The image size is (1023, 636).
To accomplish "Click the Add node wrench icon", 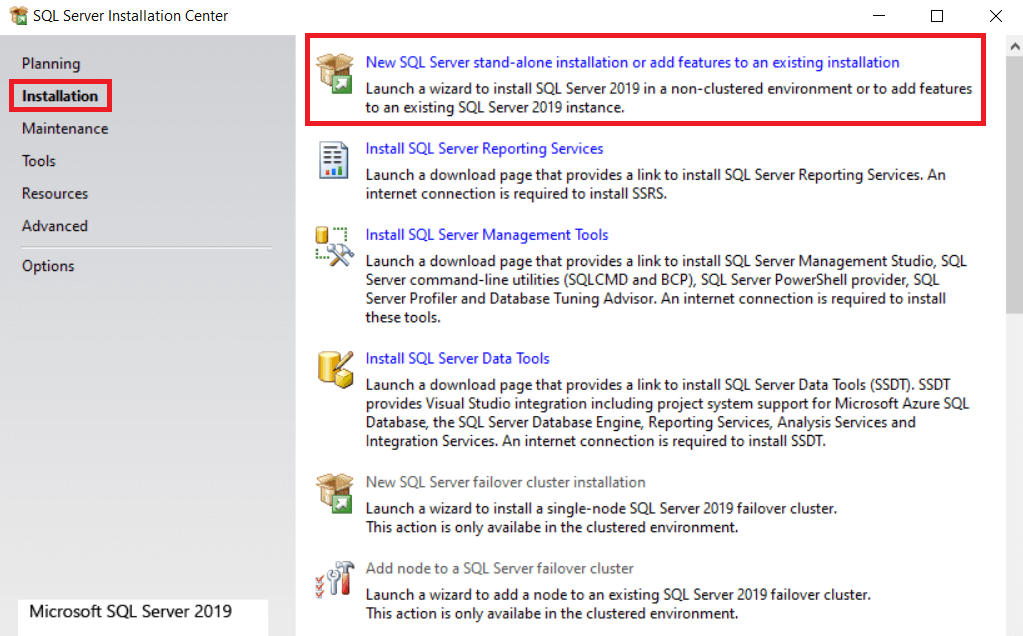I will click(x=335, y=579).
